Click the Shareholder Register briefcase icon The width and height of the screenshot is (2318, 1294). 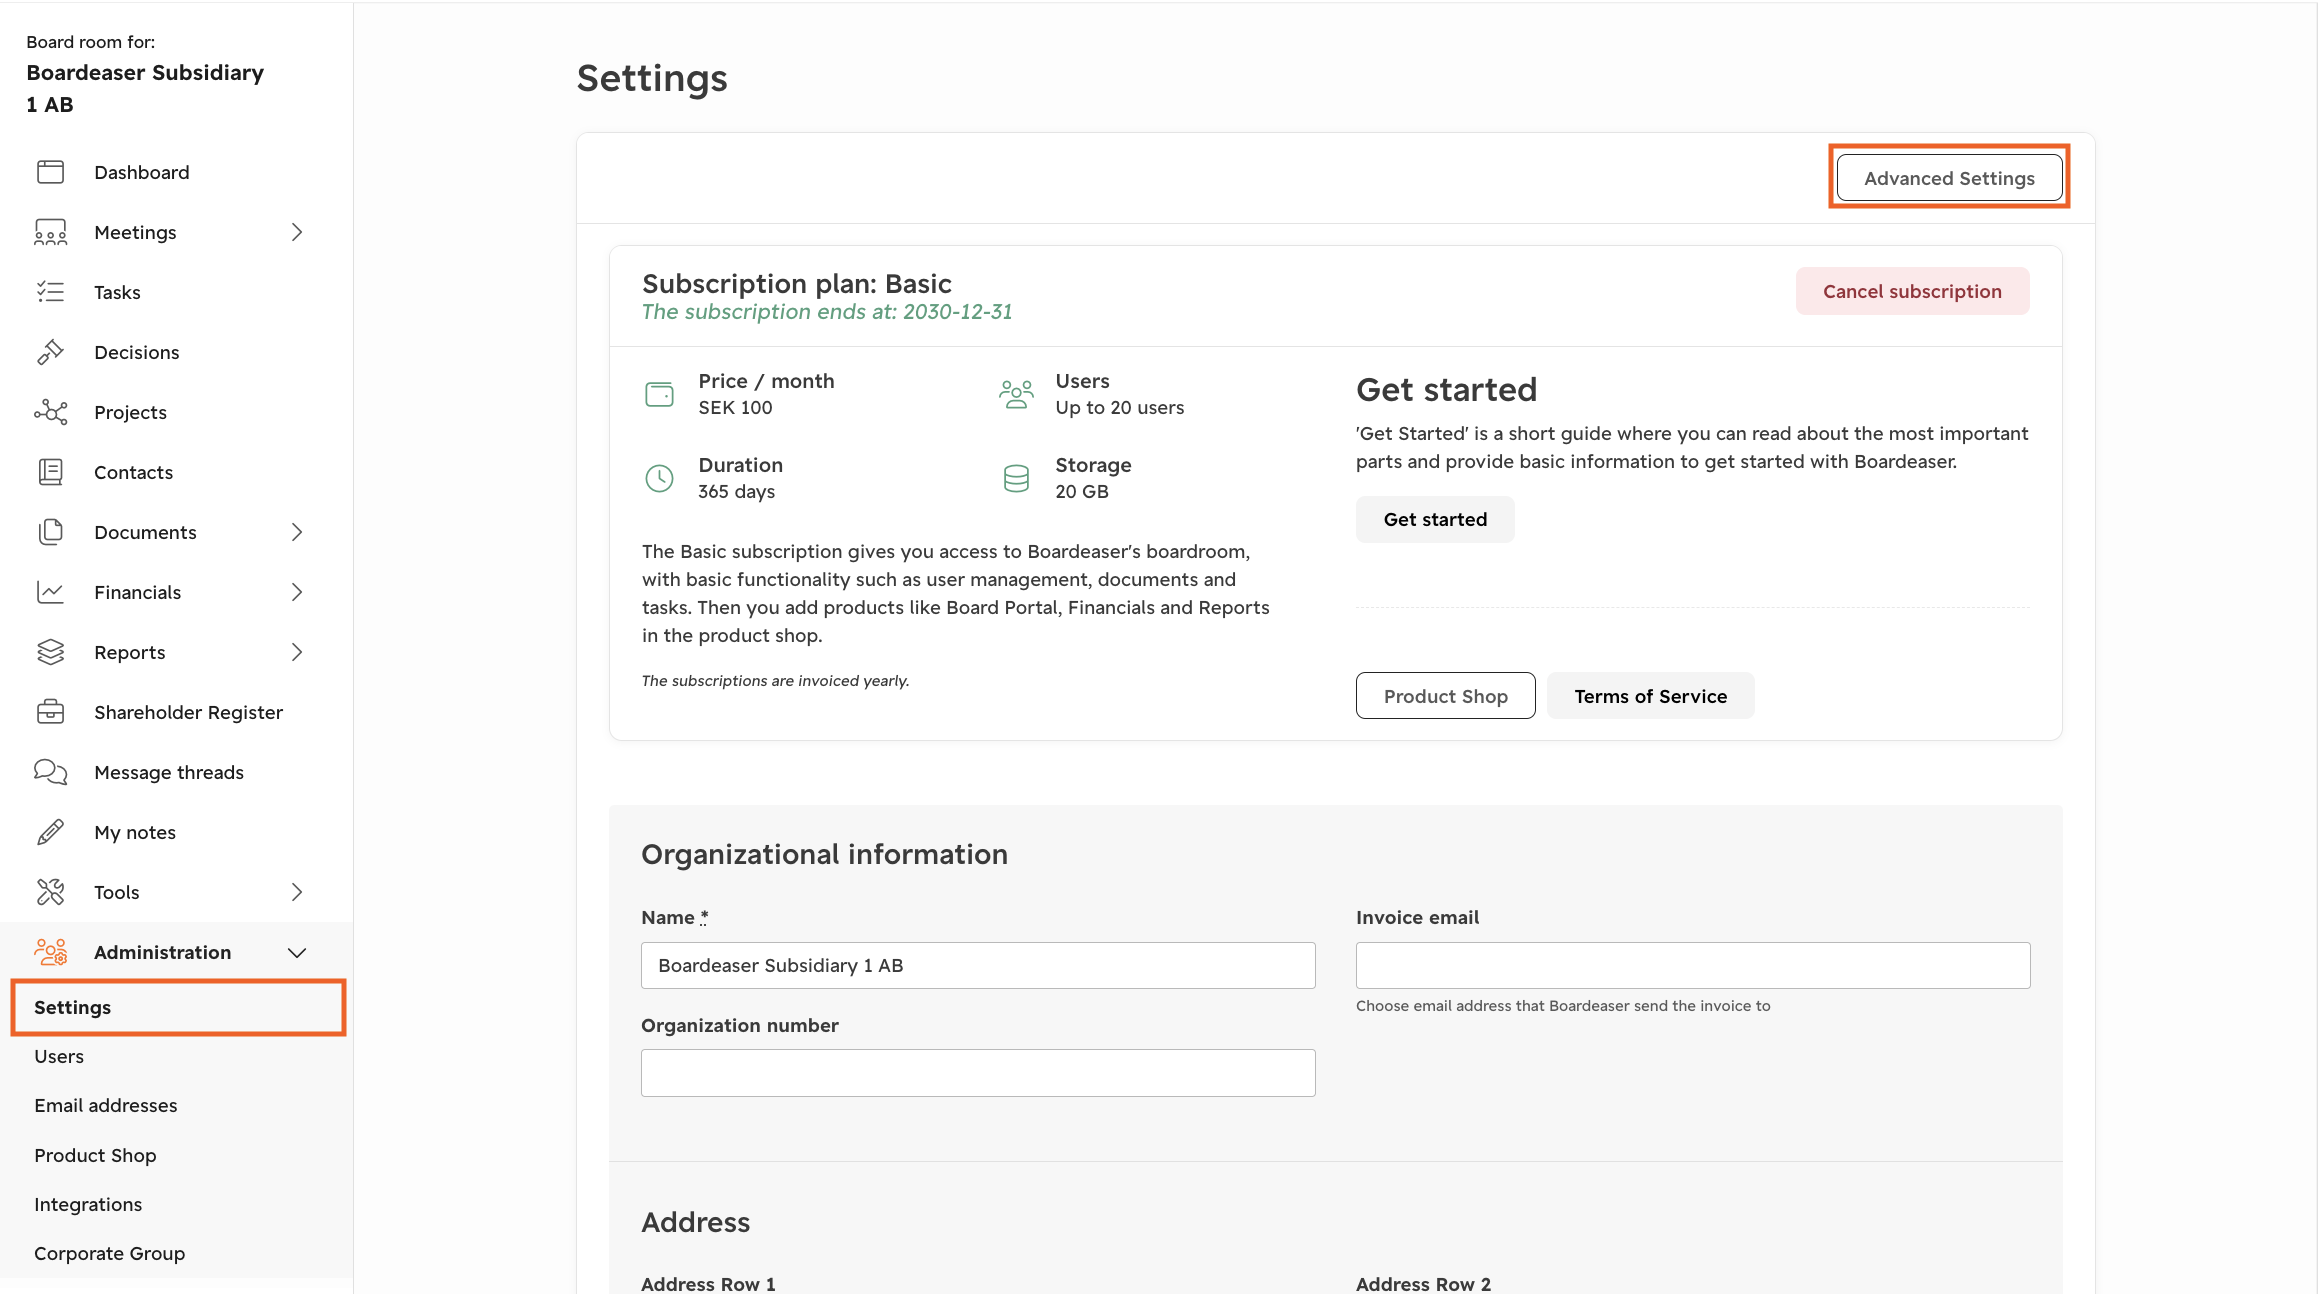click(50, 712)
